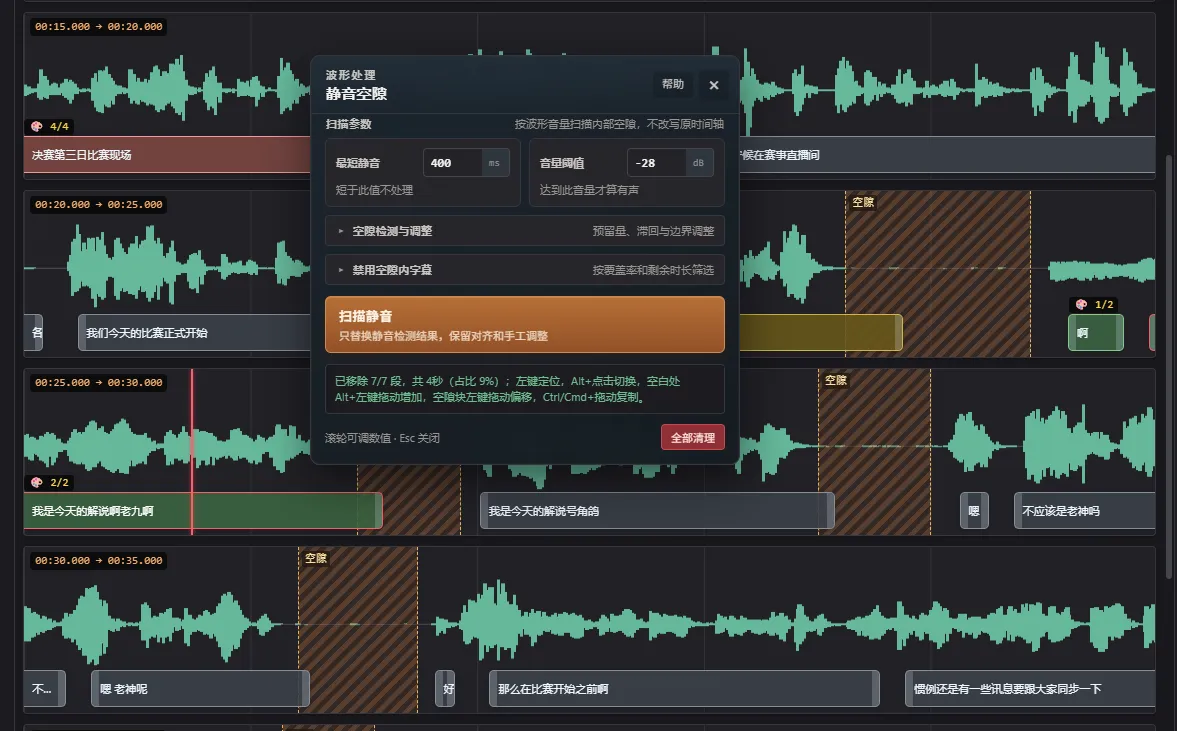Click the red playhead line on the waveform
This screenshot has width=1177, height=731.
click(192, 451)
